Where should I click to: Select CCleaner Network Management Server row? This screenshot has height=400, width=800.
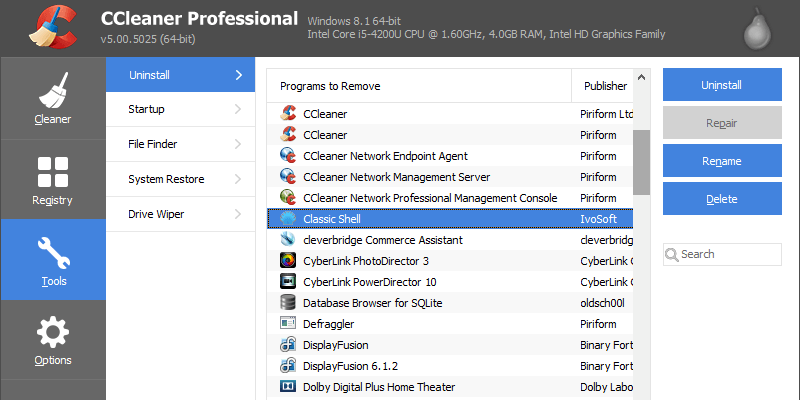[450, 177]
